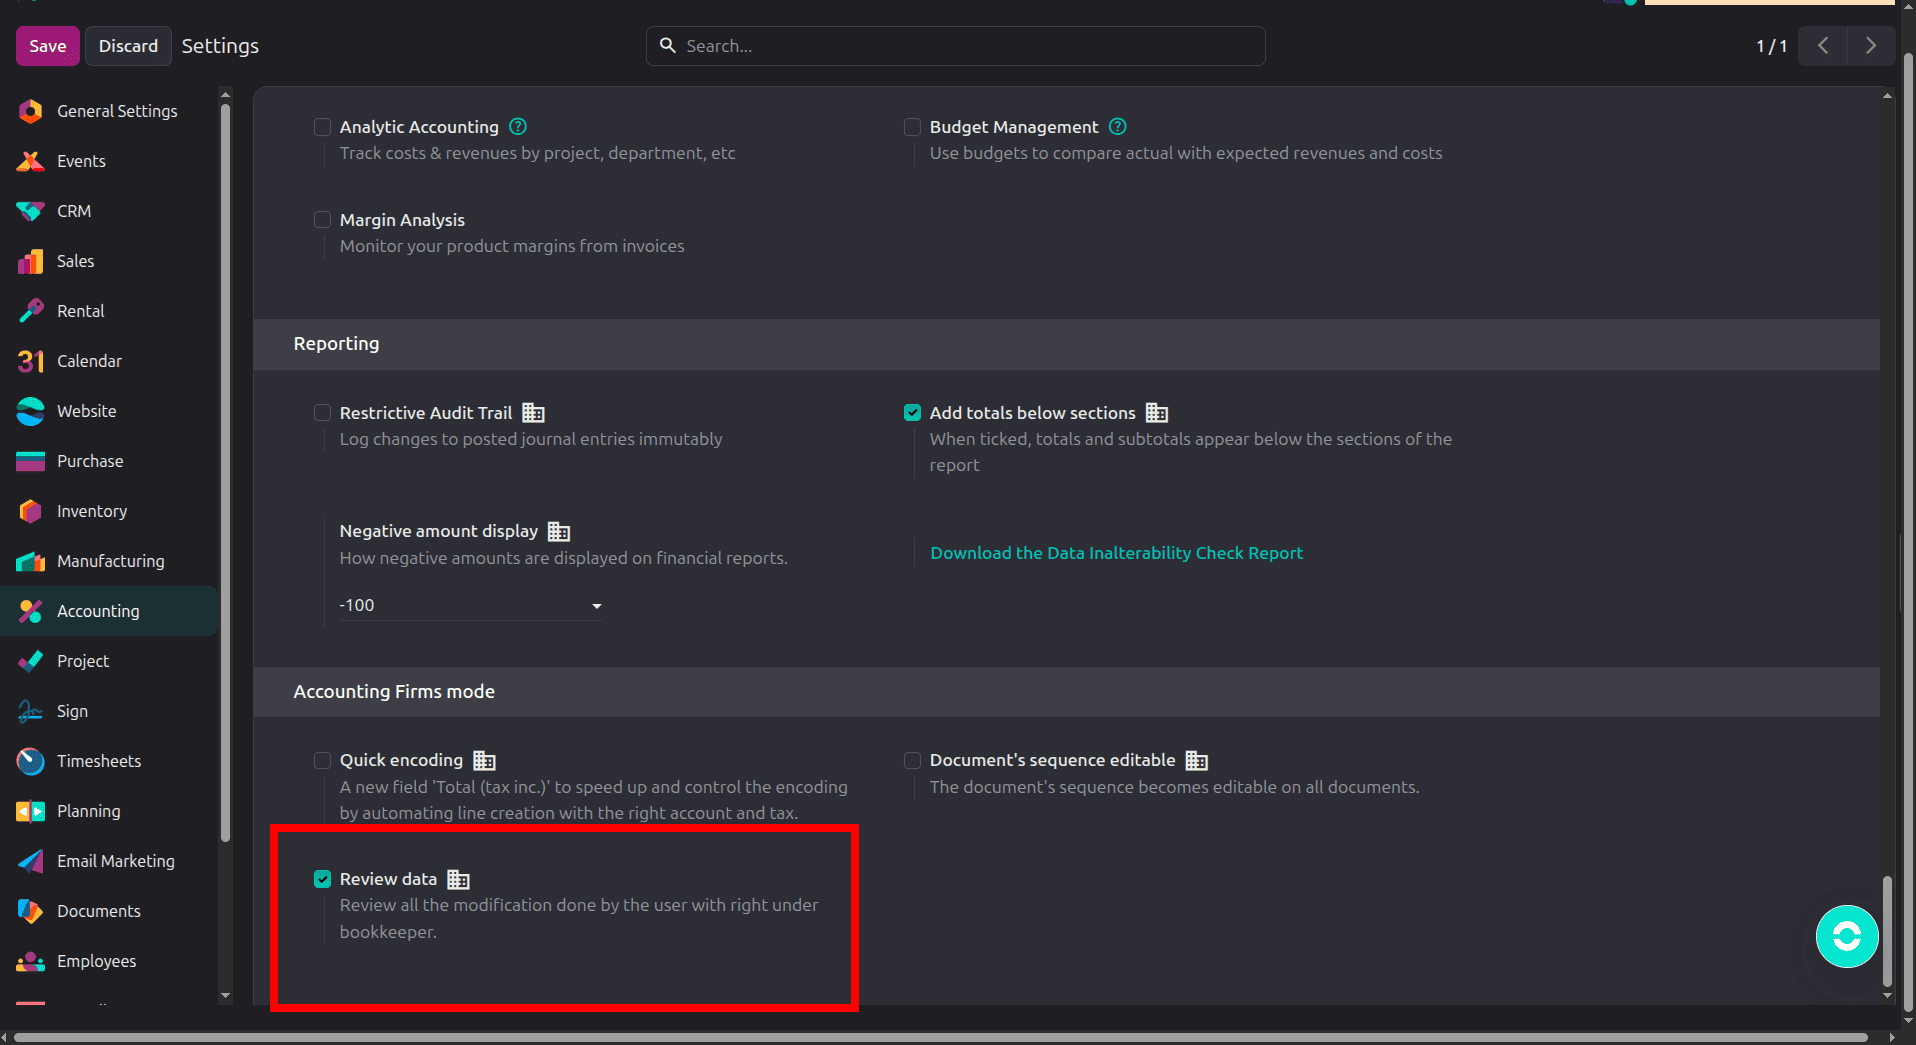
Task: Click the search magnifier icon
Action: click(x=668, y=46)
